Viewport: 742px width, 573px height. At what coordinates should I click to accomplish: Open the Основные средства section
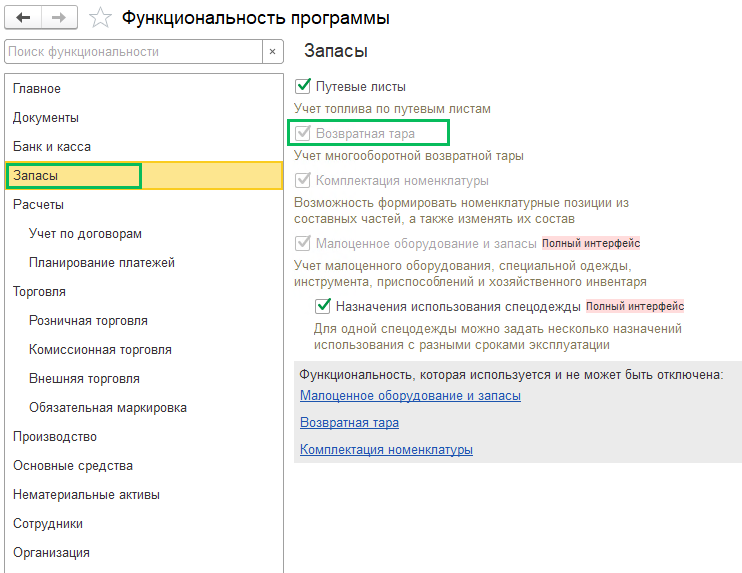coord(144,466)
